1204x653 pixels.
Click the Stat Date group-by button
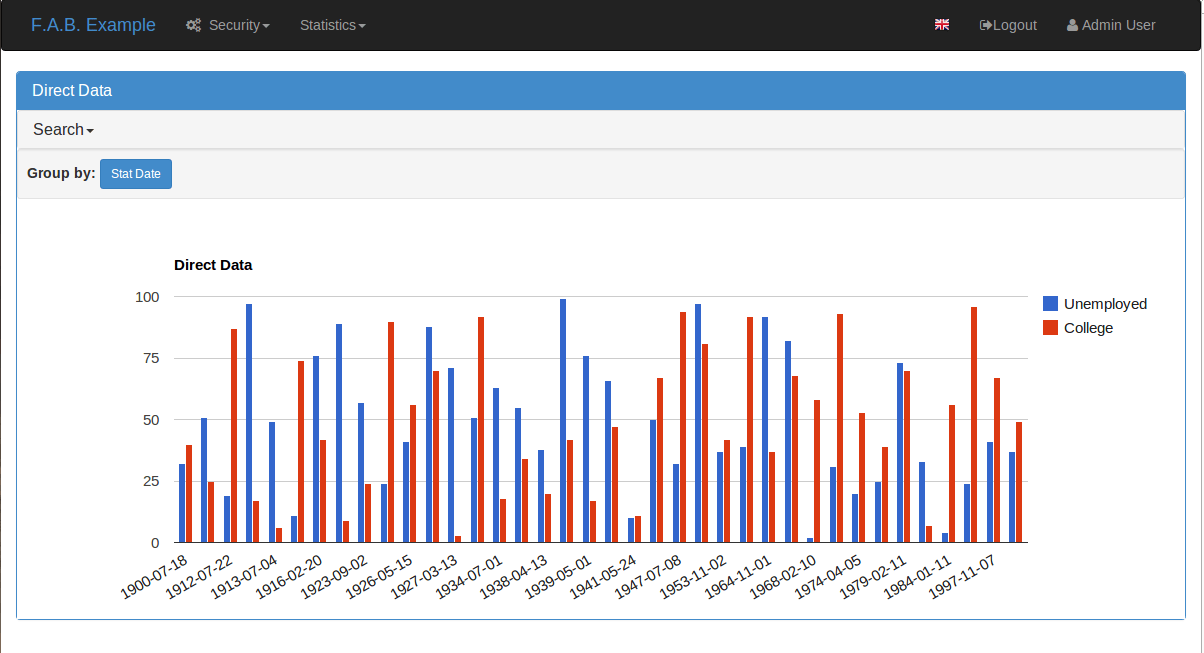point(136,173)
